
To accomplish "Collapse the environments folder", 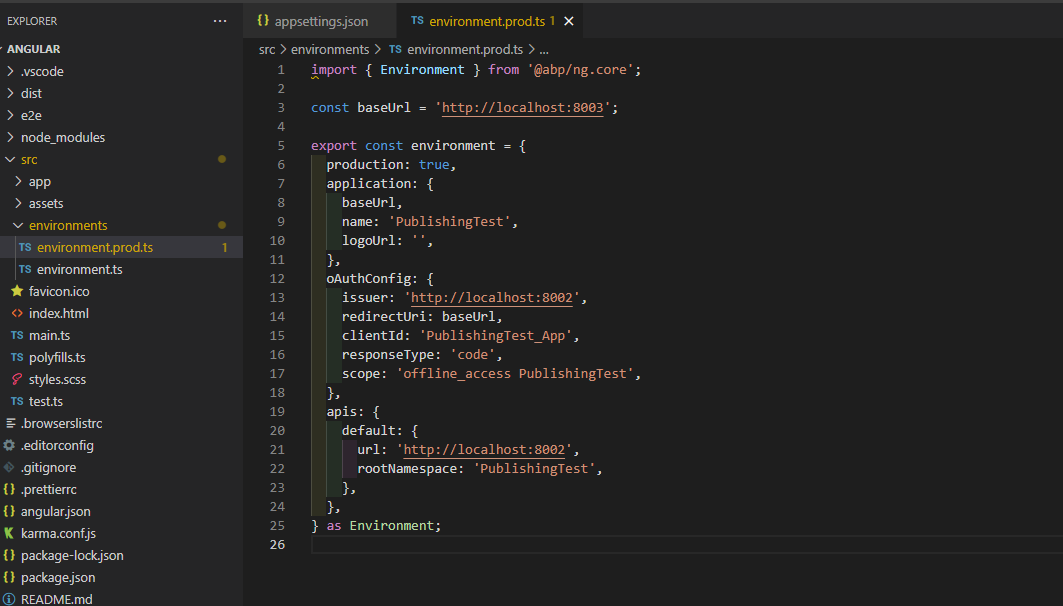I will [68, 226].
